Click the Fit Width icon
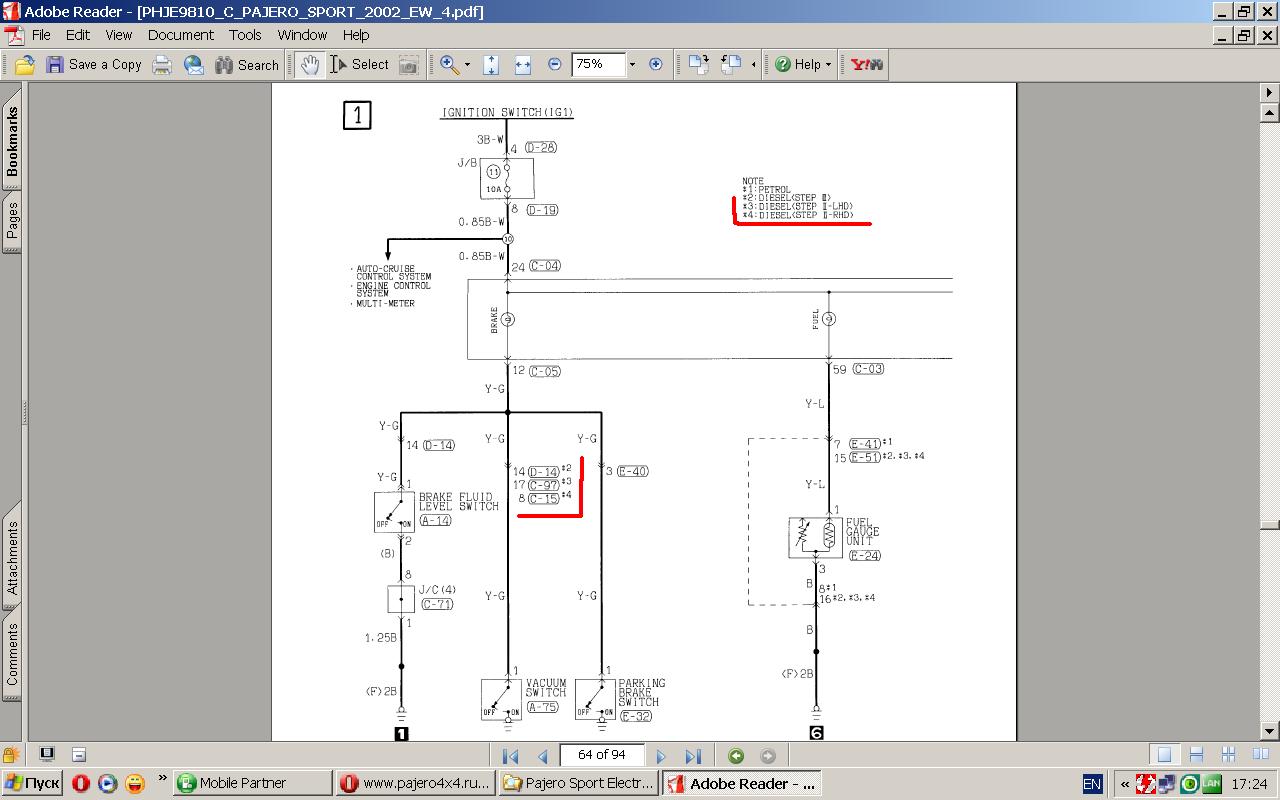Image resolution: width=1280 pixels, height=800 pixels. coord(522,65)
